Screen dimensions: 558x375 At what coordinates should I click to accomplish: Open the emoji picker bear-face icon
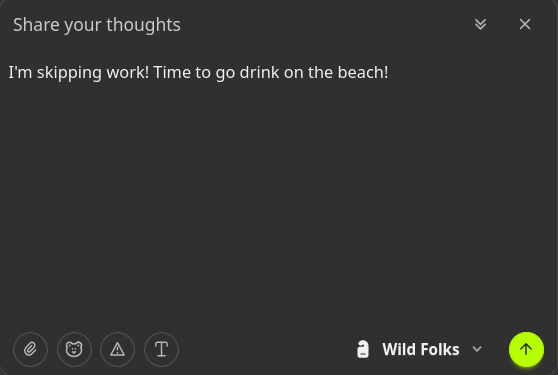pyautogui.click(x=74, y=349)
